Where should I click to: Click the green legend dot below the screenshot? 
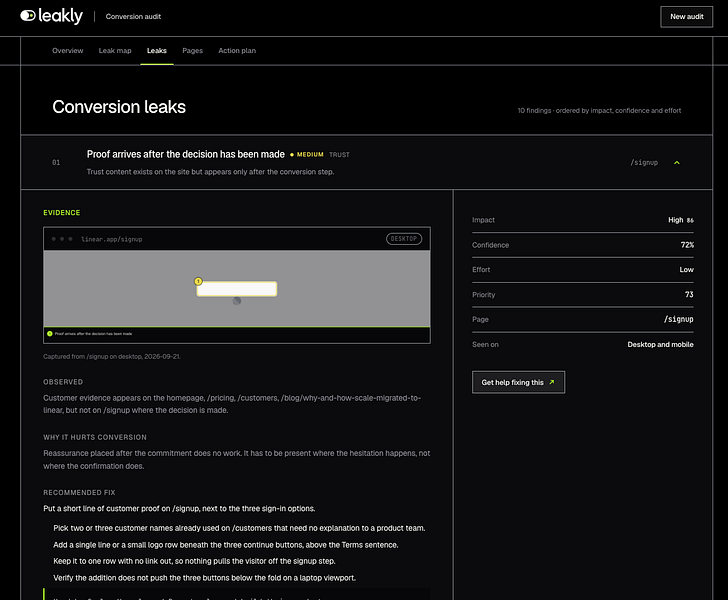[50, 333]
